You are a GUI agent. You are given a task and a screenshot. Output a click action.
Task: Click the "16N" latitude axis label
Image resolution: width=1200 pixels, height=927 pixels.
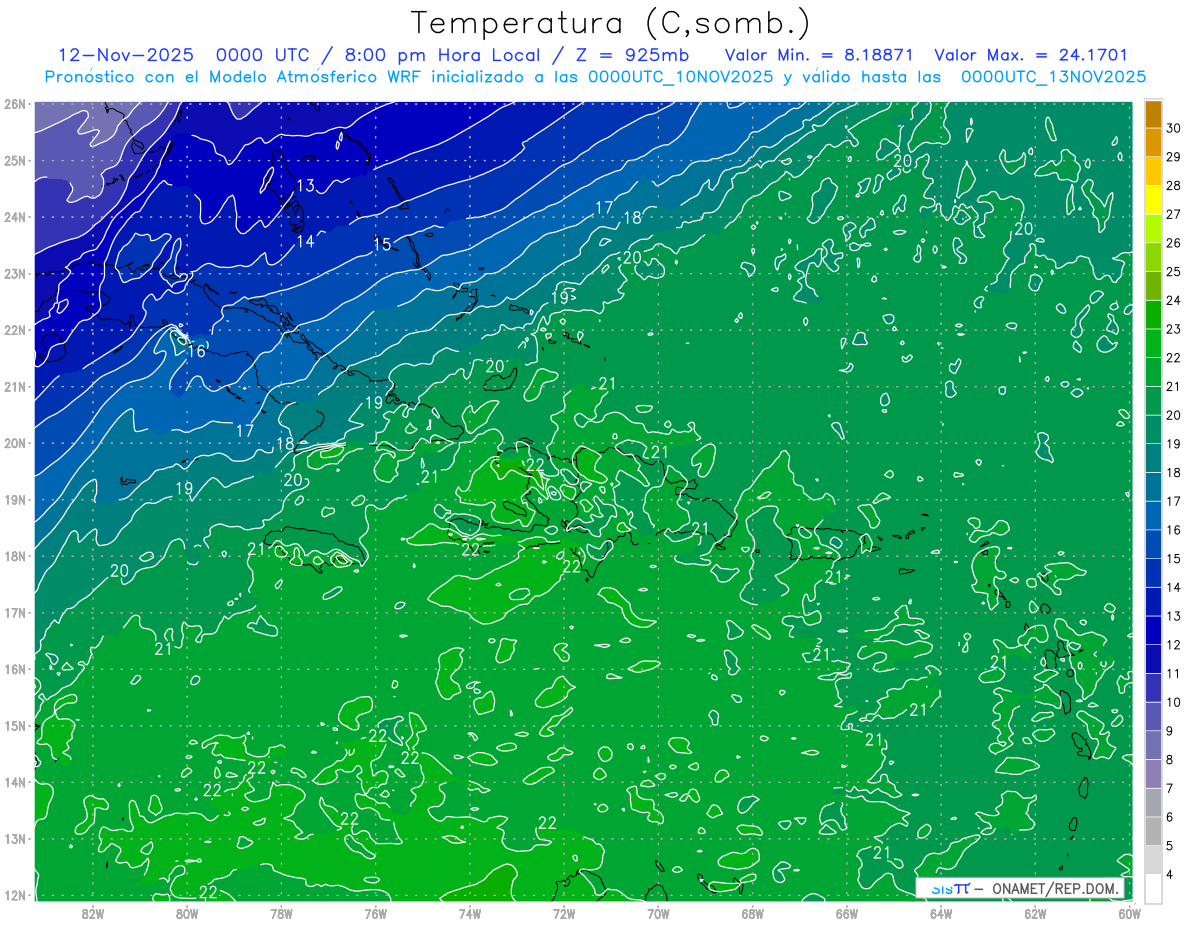click(x=15, y=669)
